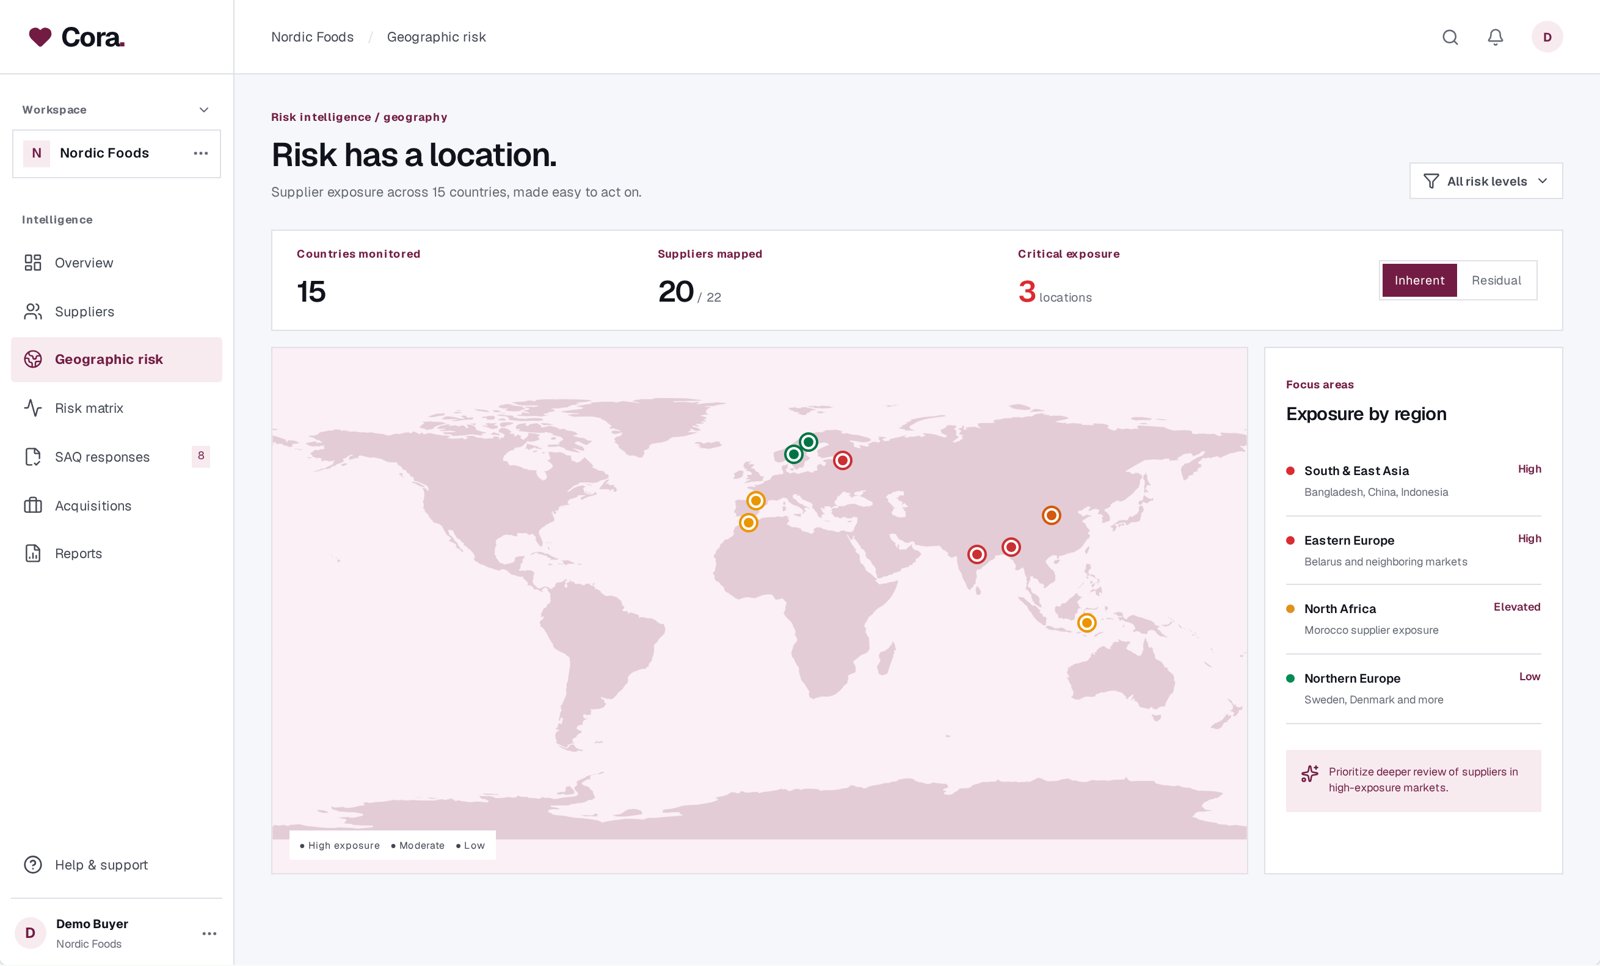Click the orange marker over Indonesia
Image resolution: width=1600 pixels, height=966 pixels.
coord(1087,623)
